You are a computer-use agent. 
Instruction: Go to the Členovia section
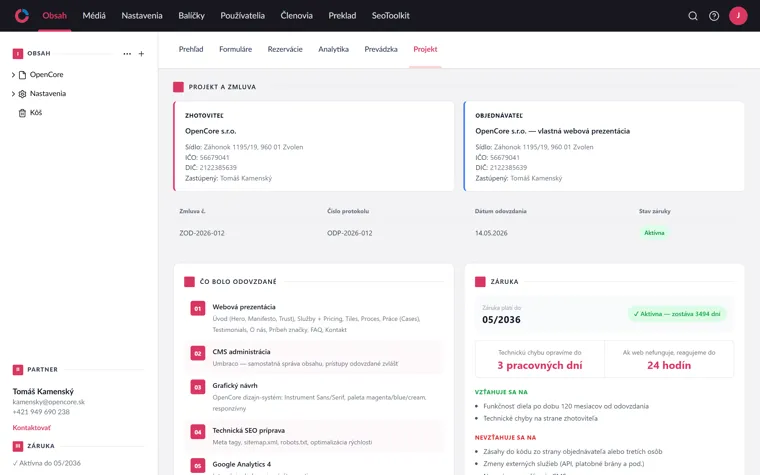click(x=296, y=16)
